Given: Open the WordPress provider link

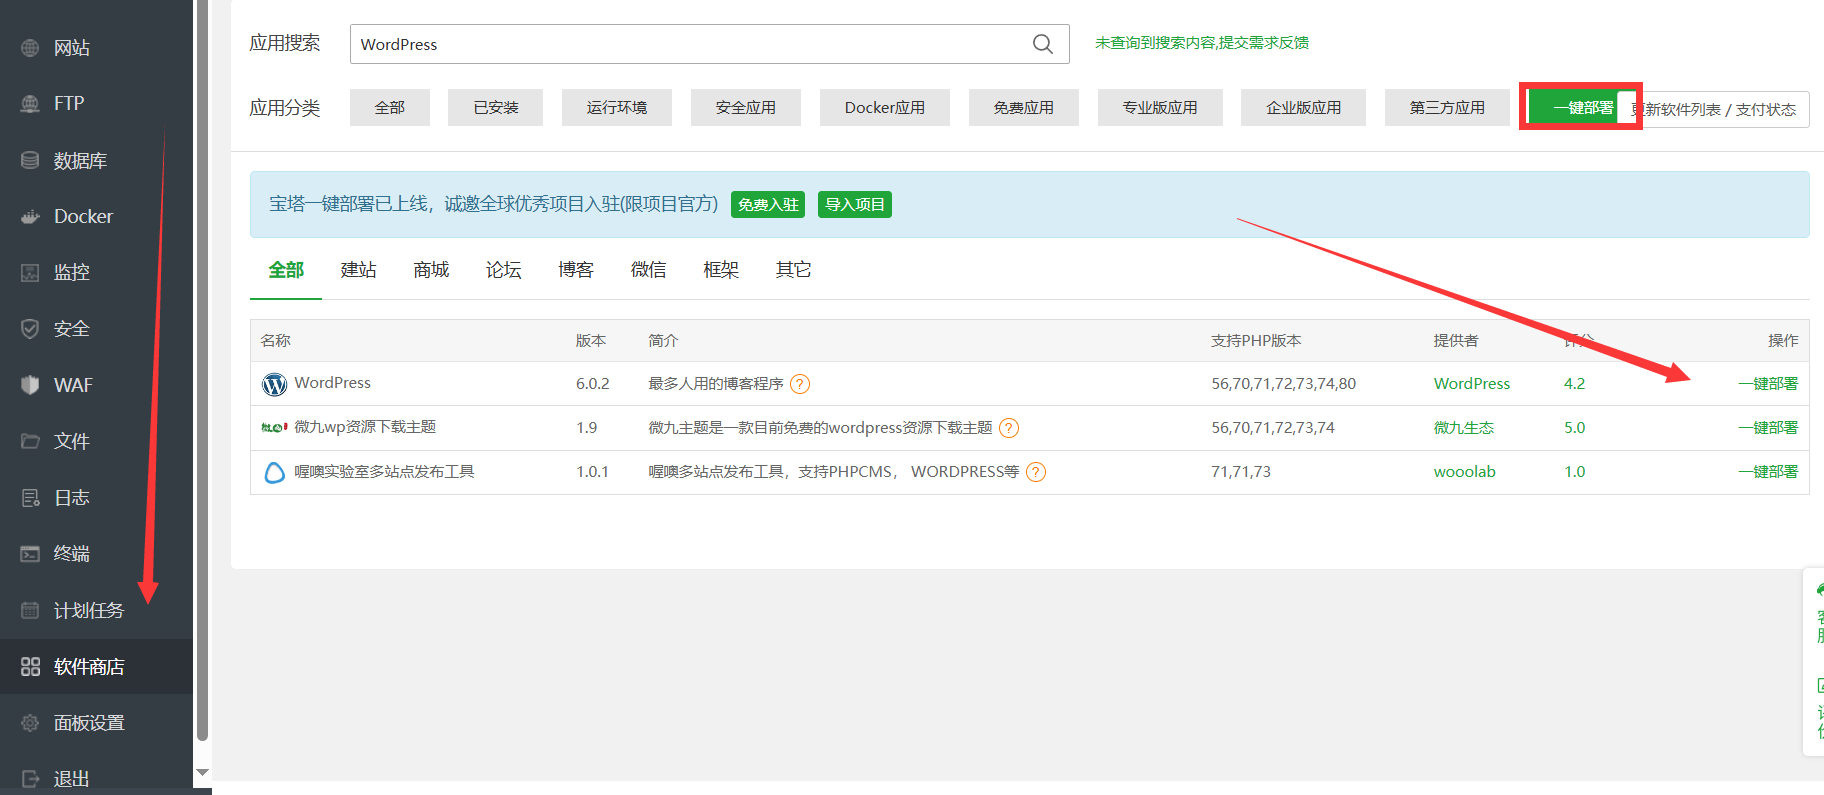Looking at the screenshot, I should 1472,384.
